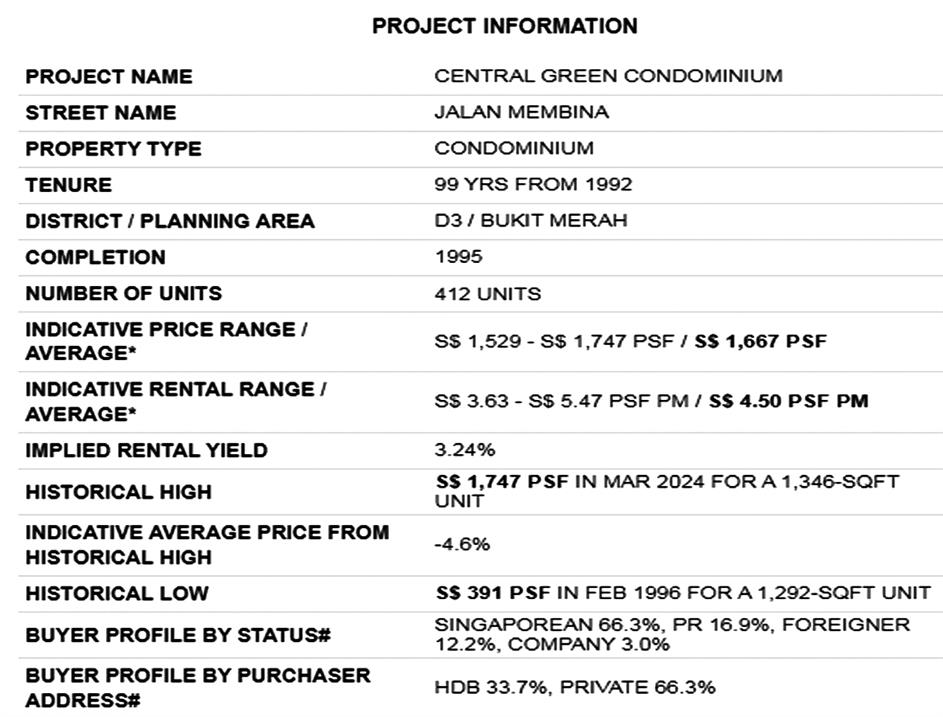Select the 412 UNITS value
Screen dimensions: 943x717
coord(487,294)
